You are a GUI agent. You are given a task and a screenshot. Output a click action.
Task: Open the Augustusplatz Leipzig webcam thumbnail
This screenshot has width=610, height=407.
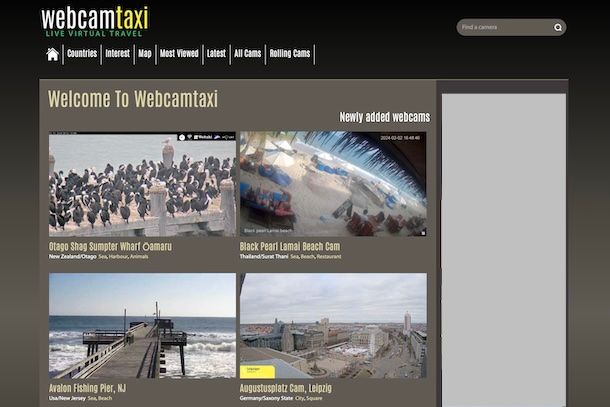coord(333,325)
